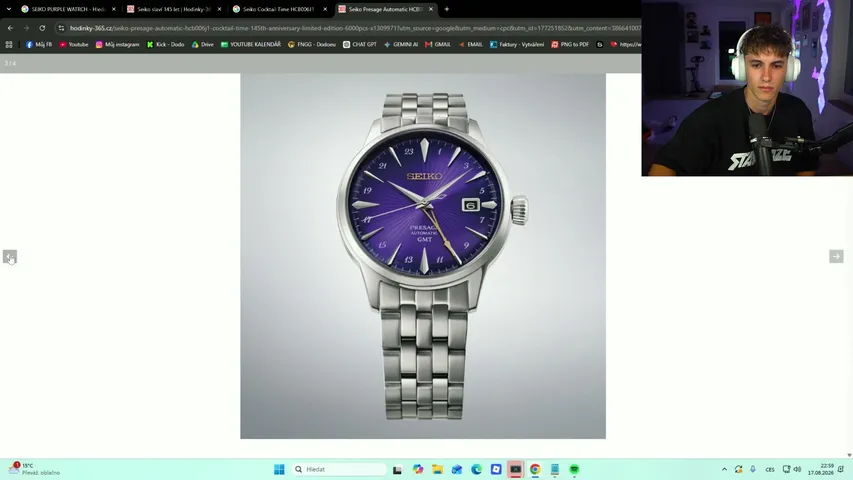Click the purple Seiko watch image
Image resolution: width=853 pixels, height=480 pixels.
tap(423, 256)
